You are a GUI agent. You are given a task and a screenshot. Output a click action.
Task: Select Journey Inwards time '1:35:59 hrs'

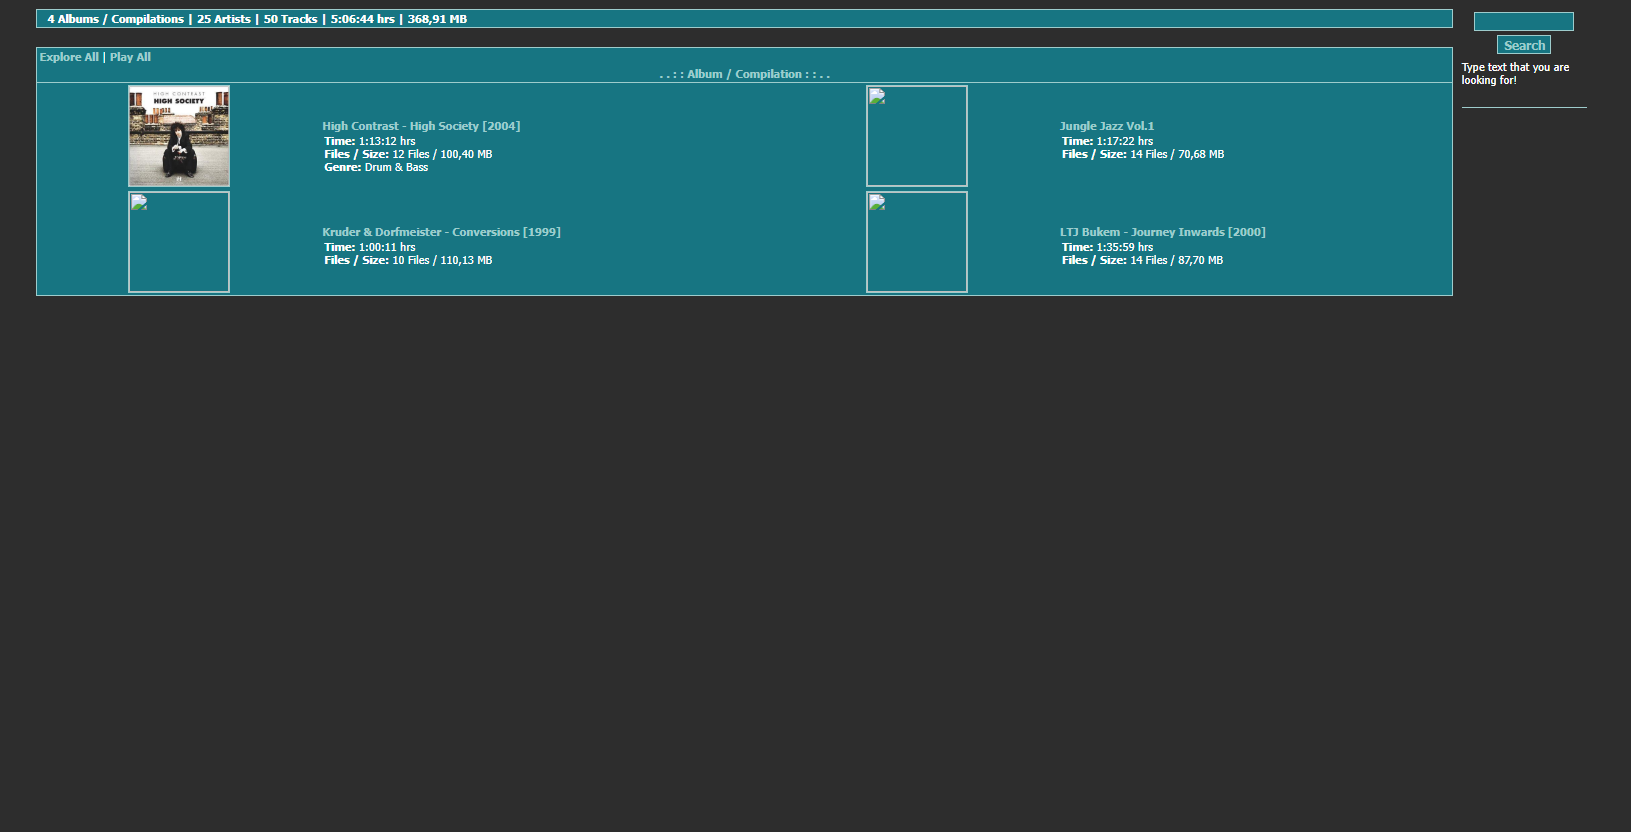click(x=1125, y=247)
